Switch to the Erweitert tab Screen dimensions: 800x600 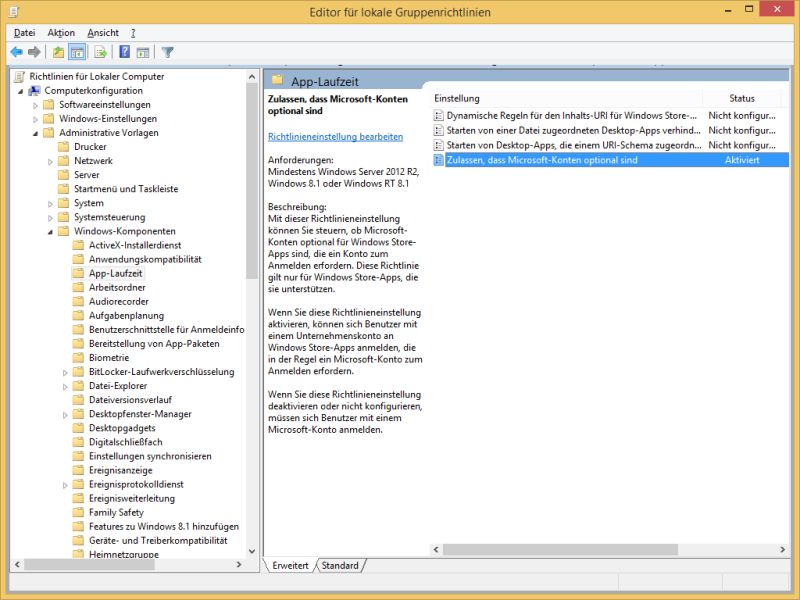point(290,565)
